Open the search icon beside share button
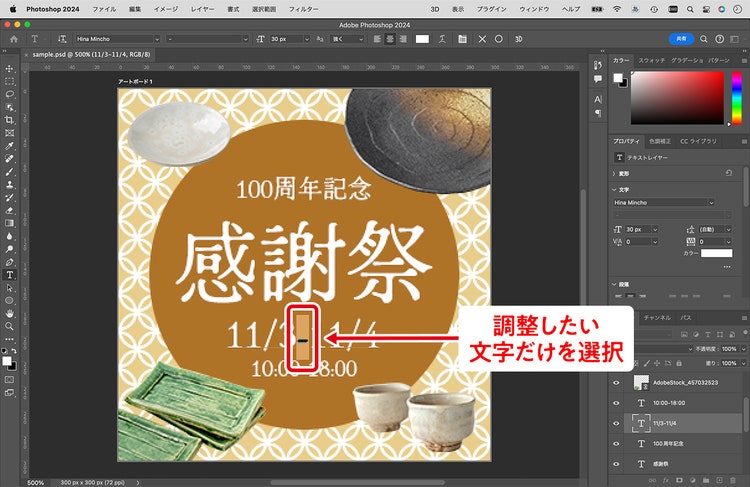 (704, 39)
